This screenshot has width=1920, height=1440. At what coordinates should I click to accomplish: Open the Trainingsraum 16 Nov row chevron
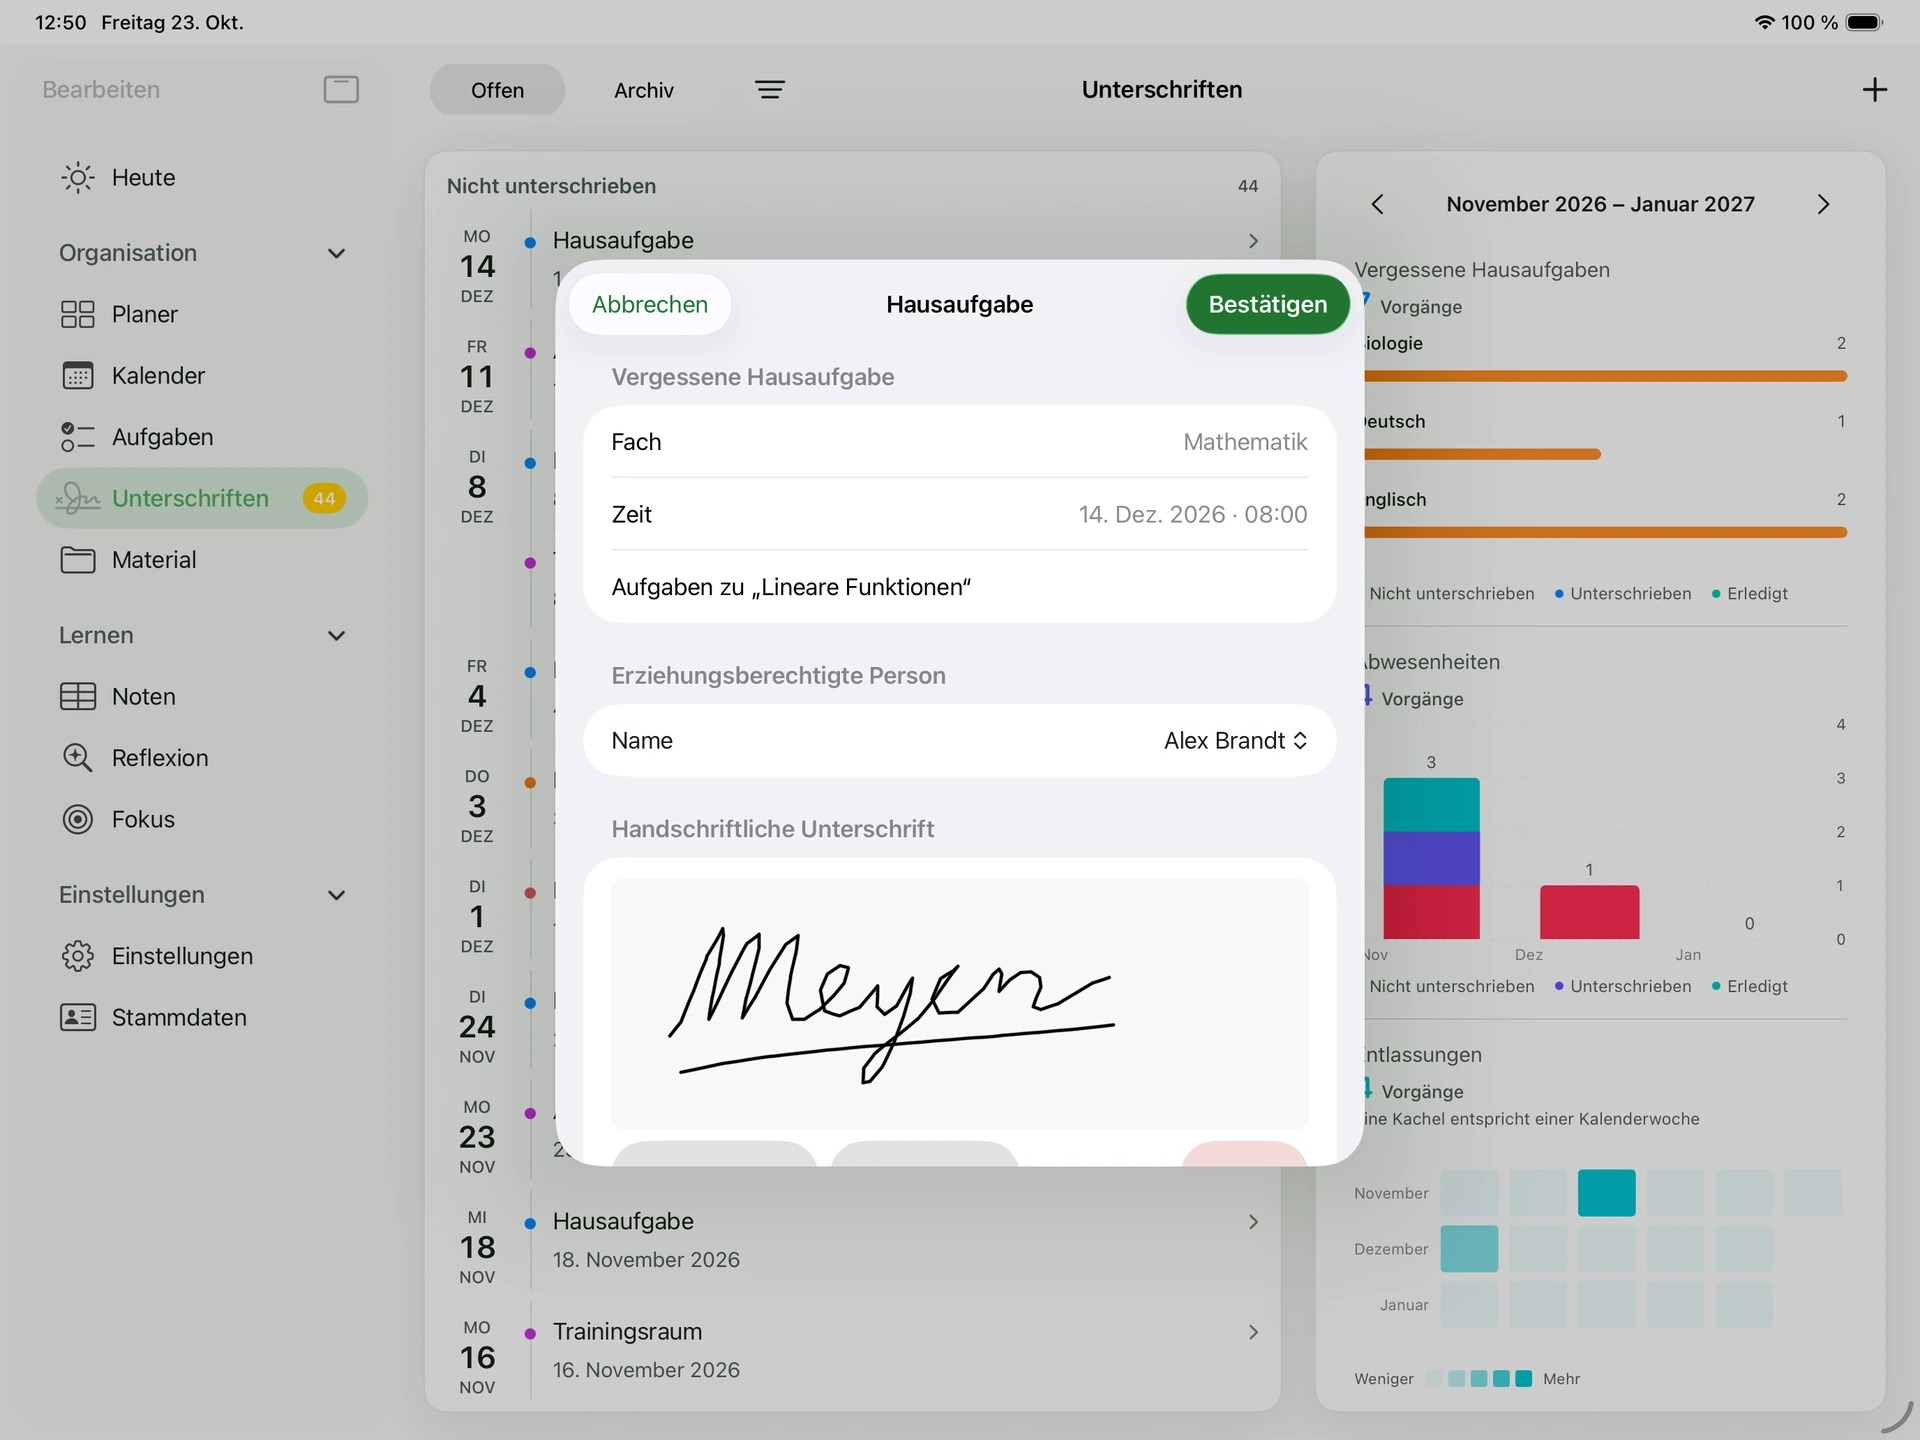pyautogui.click(x=1253, y=1333)
